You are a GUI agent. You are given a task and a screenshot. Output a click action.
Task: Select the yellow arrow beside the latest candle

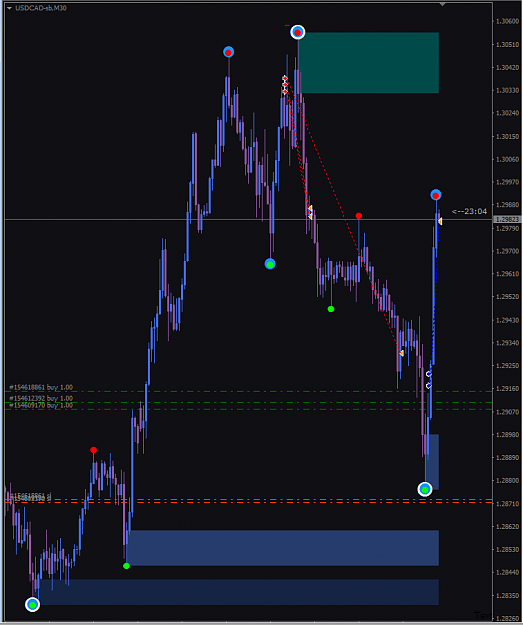440,221
